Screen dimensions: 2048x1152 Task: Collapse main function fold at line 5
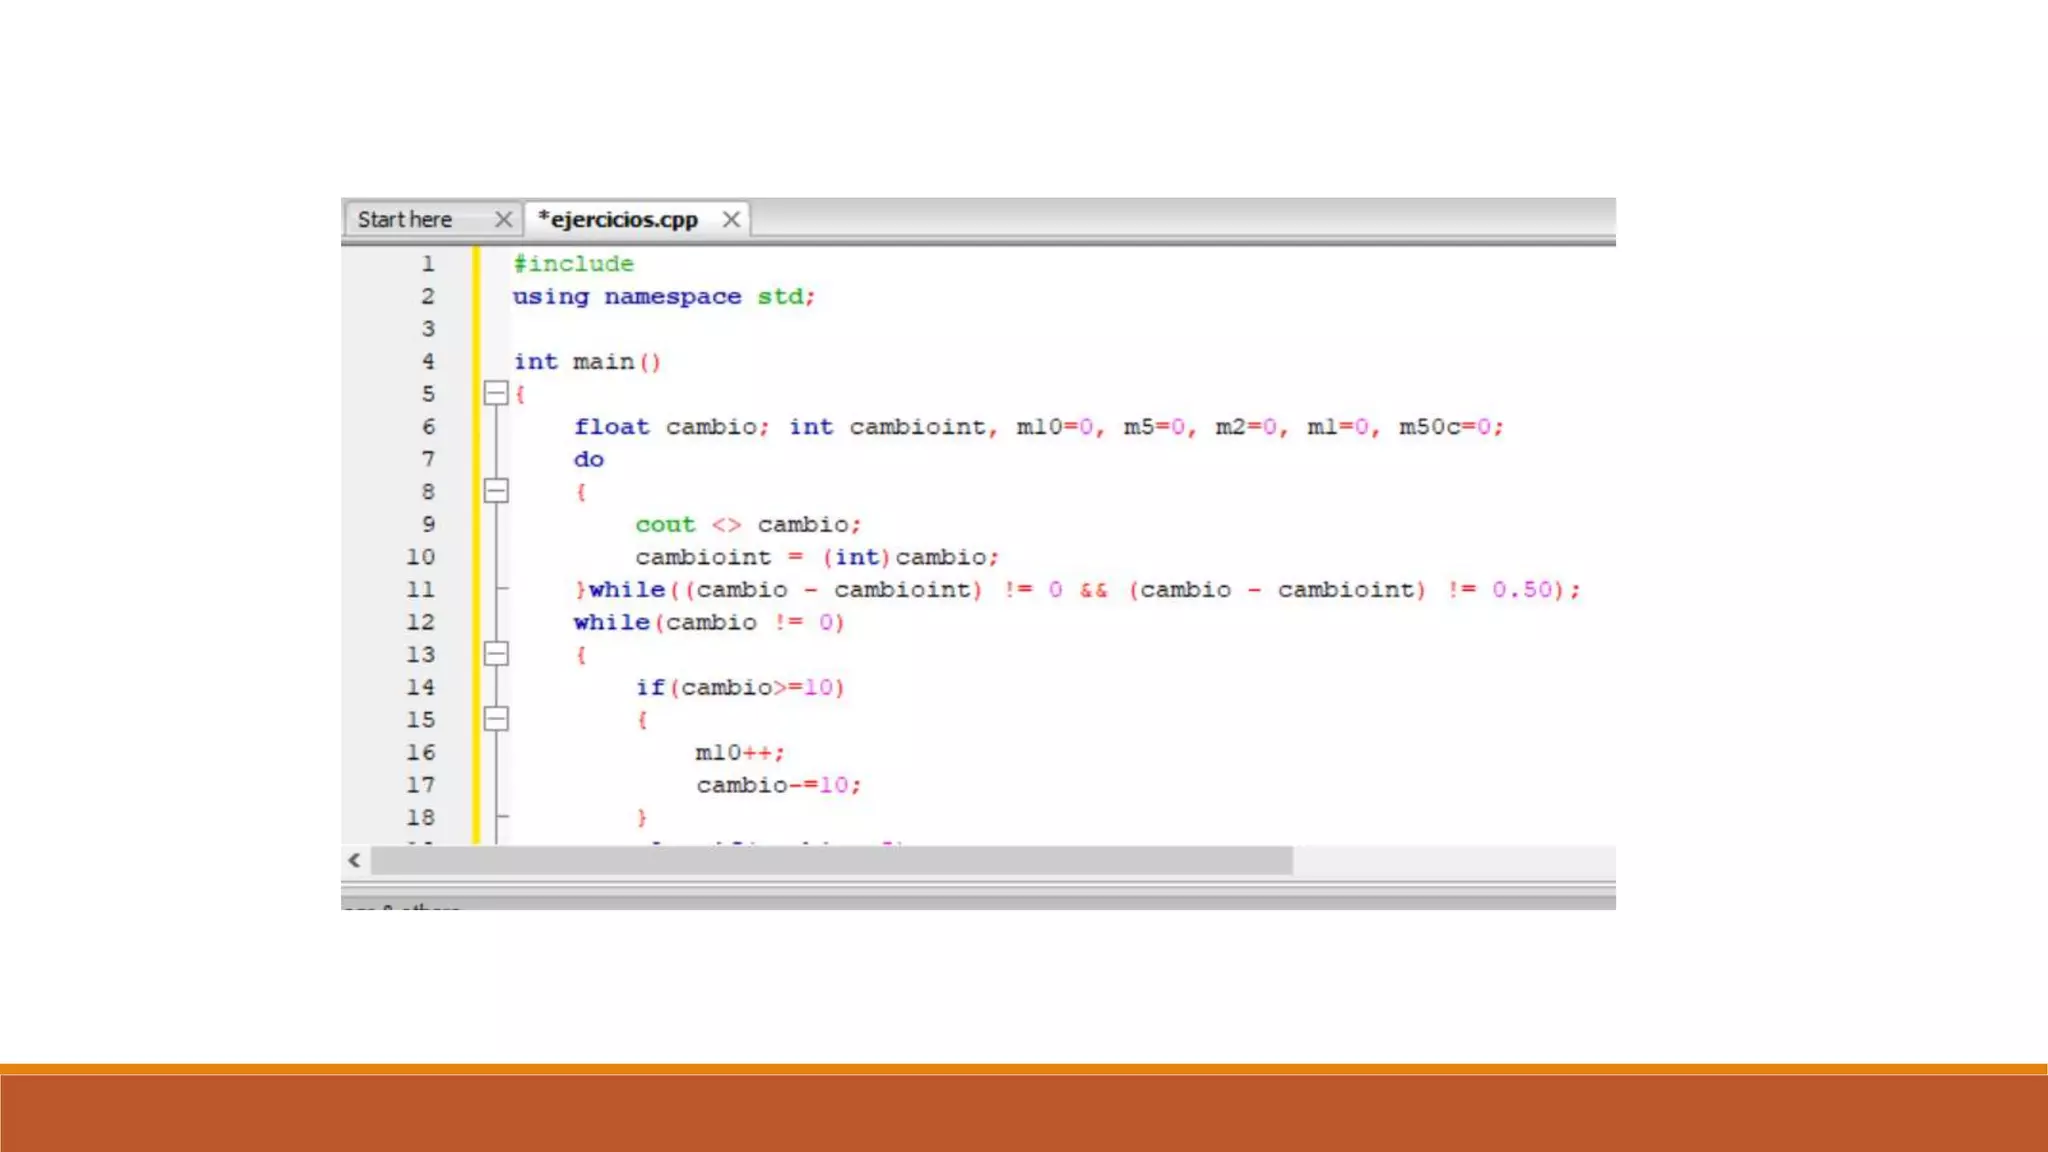point(496,393)
